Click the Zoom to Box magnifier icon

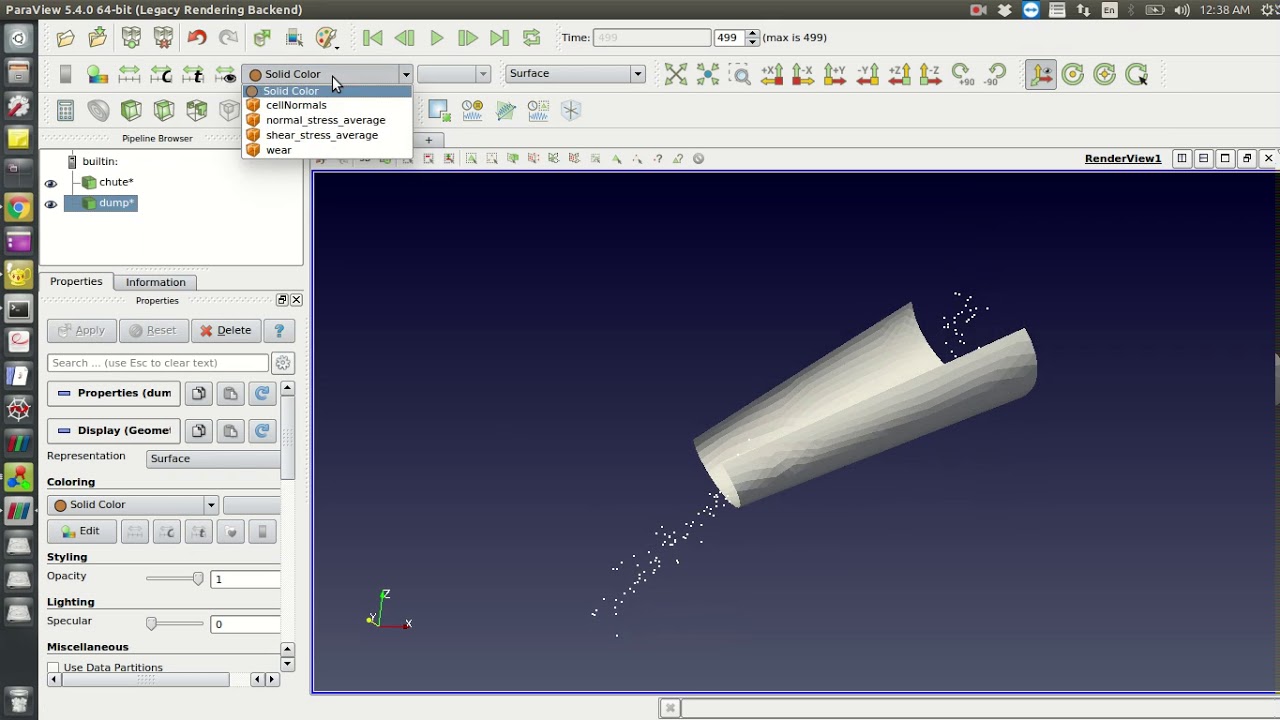pyautogui.click(x=740, y=74)
